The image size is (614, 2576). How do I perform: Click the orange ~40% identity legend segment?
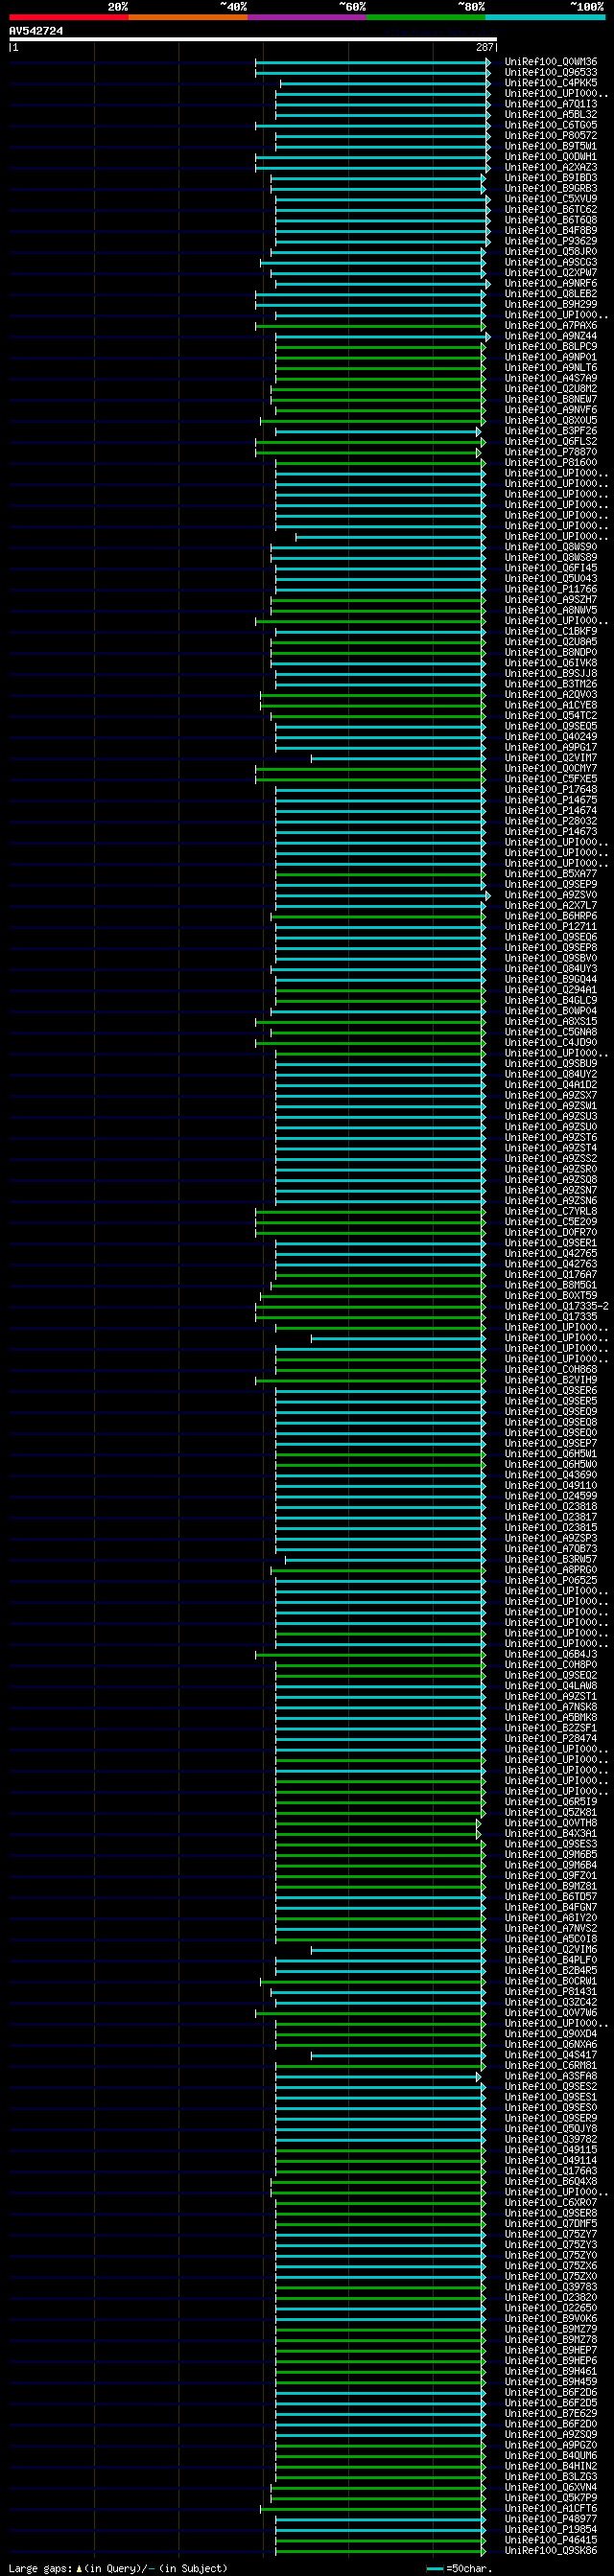click(x=188, y=17)
